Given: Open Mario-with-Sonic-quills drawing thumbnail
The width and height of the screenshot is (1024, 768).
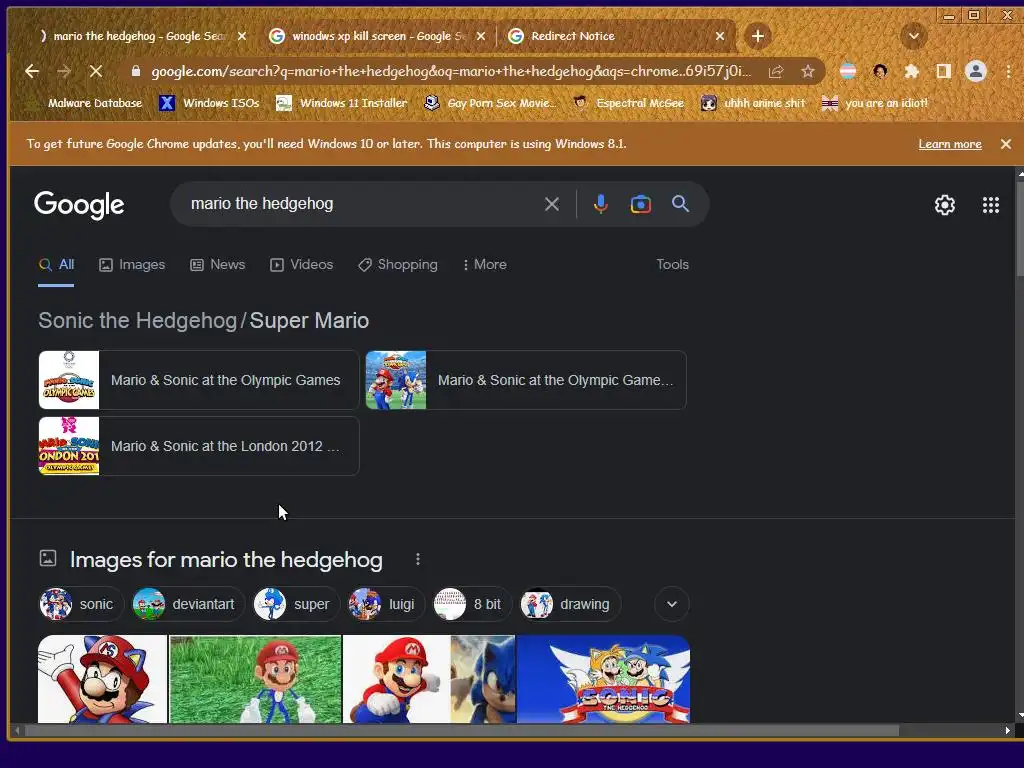Looking at the screenshot, I should click(x=103, y=679).
